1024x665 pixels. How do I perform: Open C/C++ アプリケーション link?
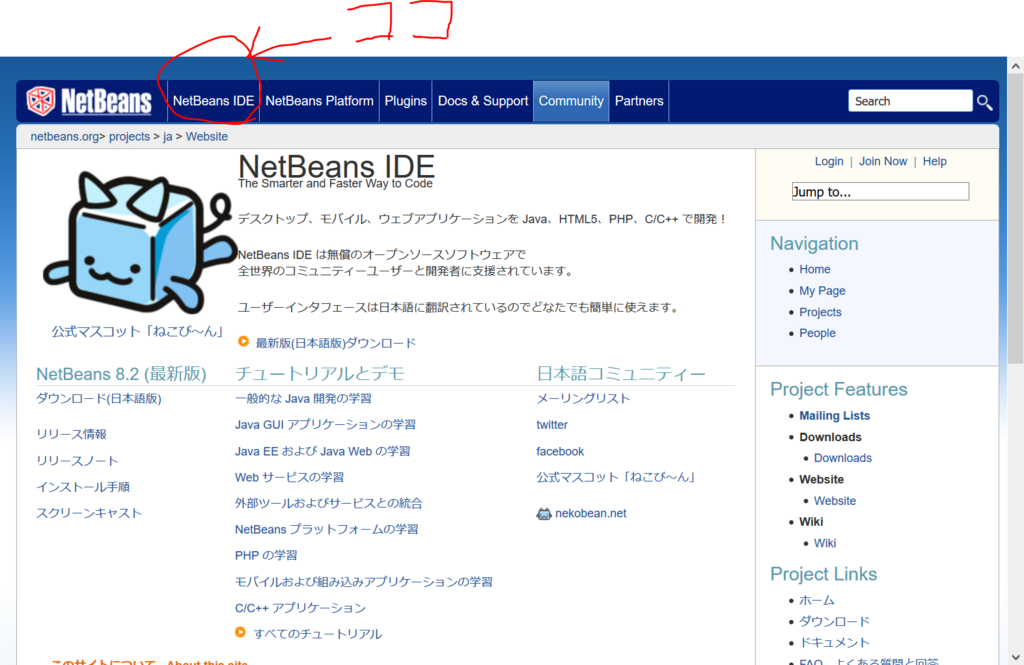300,608
